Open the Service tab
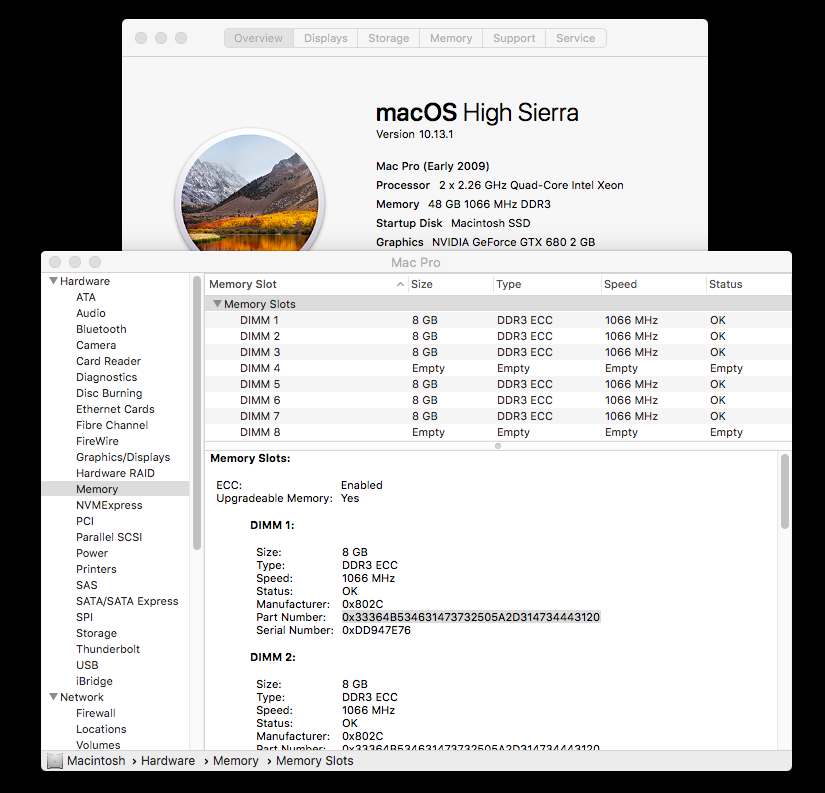This screenshot has height=793, width=825. (x=576, y=38)
